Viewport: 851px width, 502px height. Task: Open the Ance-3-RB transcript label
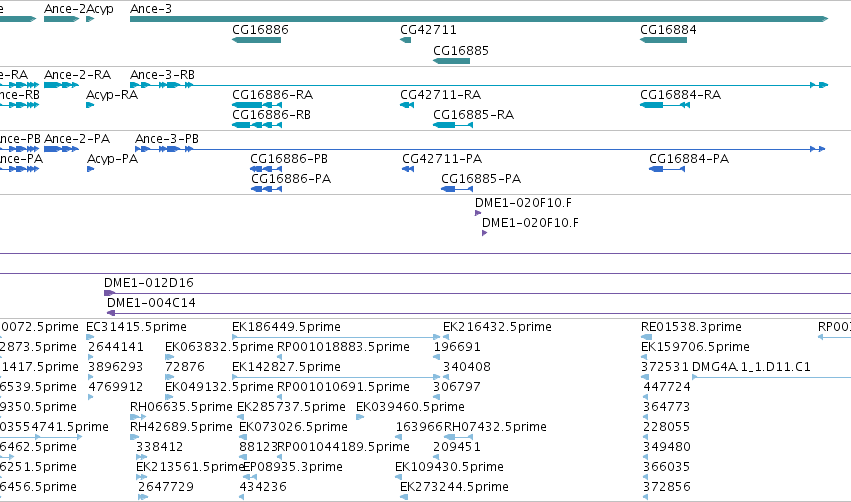[x=162, y=74]
